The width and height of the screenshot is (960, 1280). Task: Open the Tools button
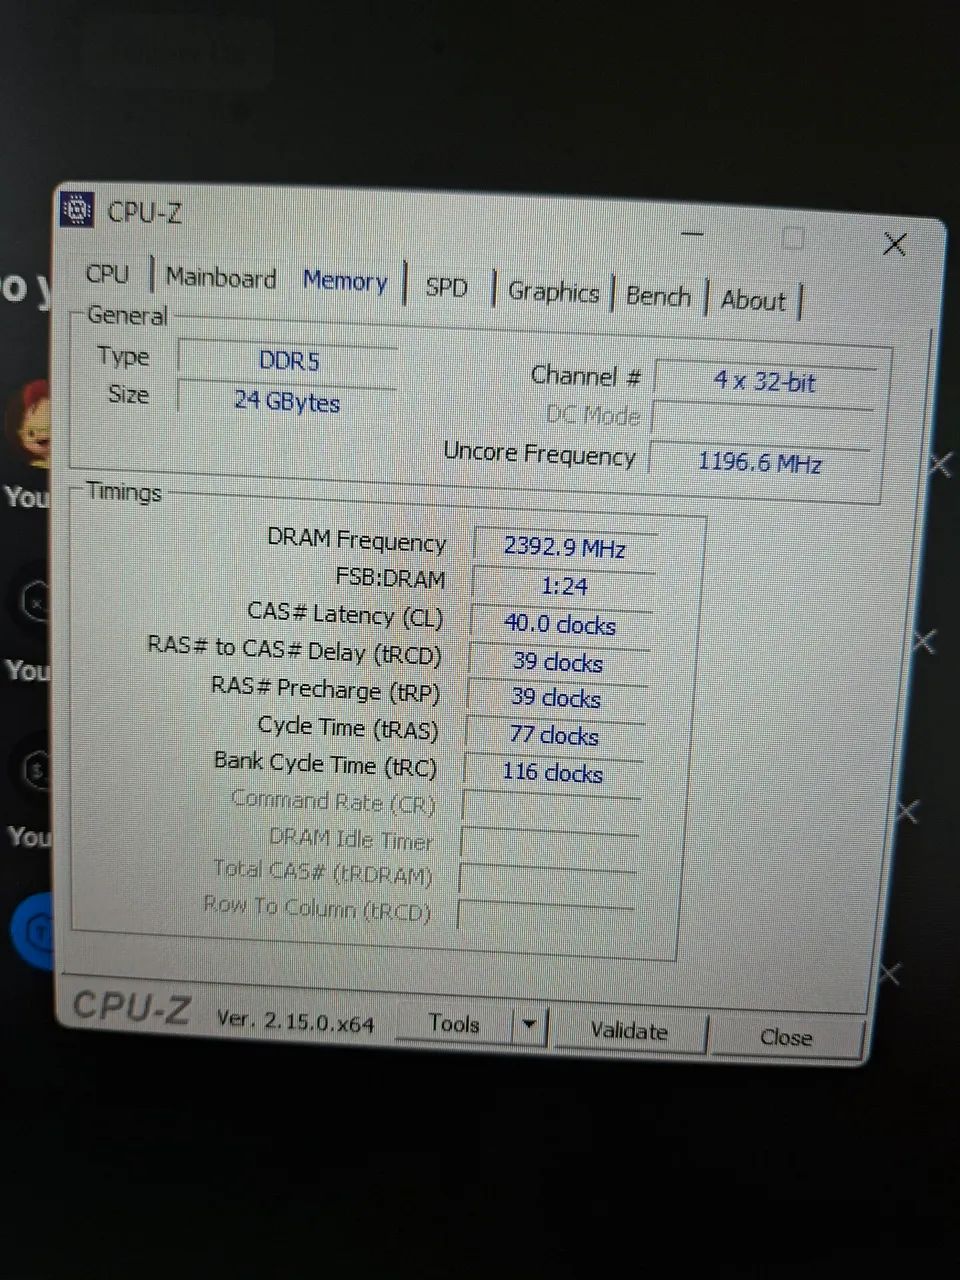(x=455, y=1023)
